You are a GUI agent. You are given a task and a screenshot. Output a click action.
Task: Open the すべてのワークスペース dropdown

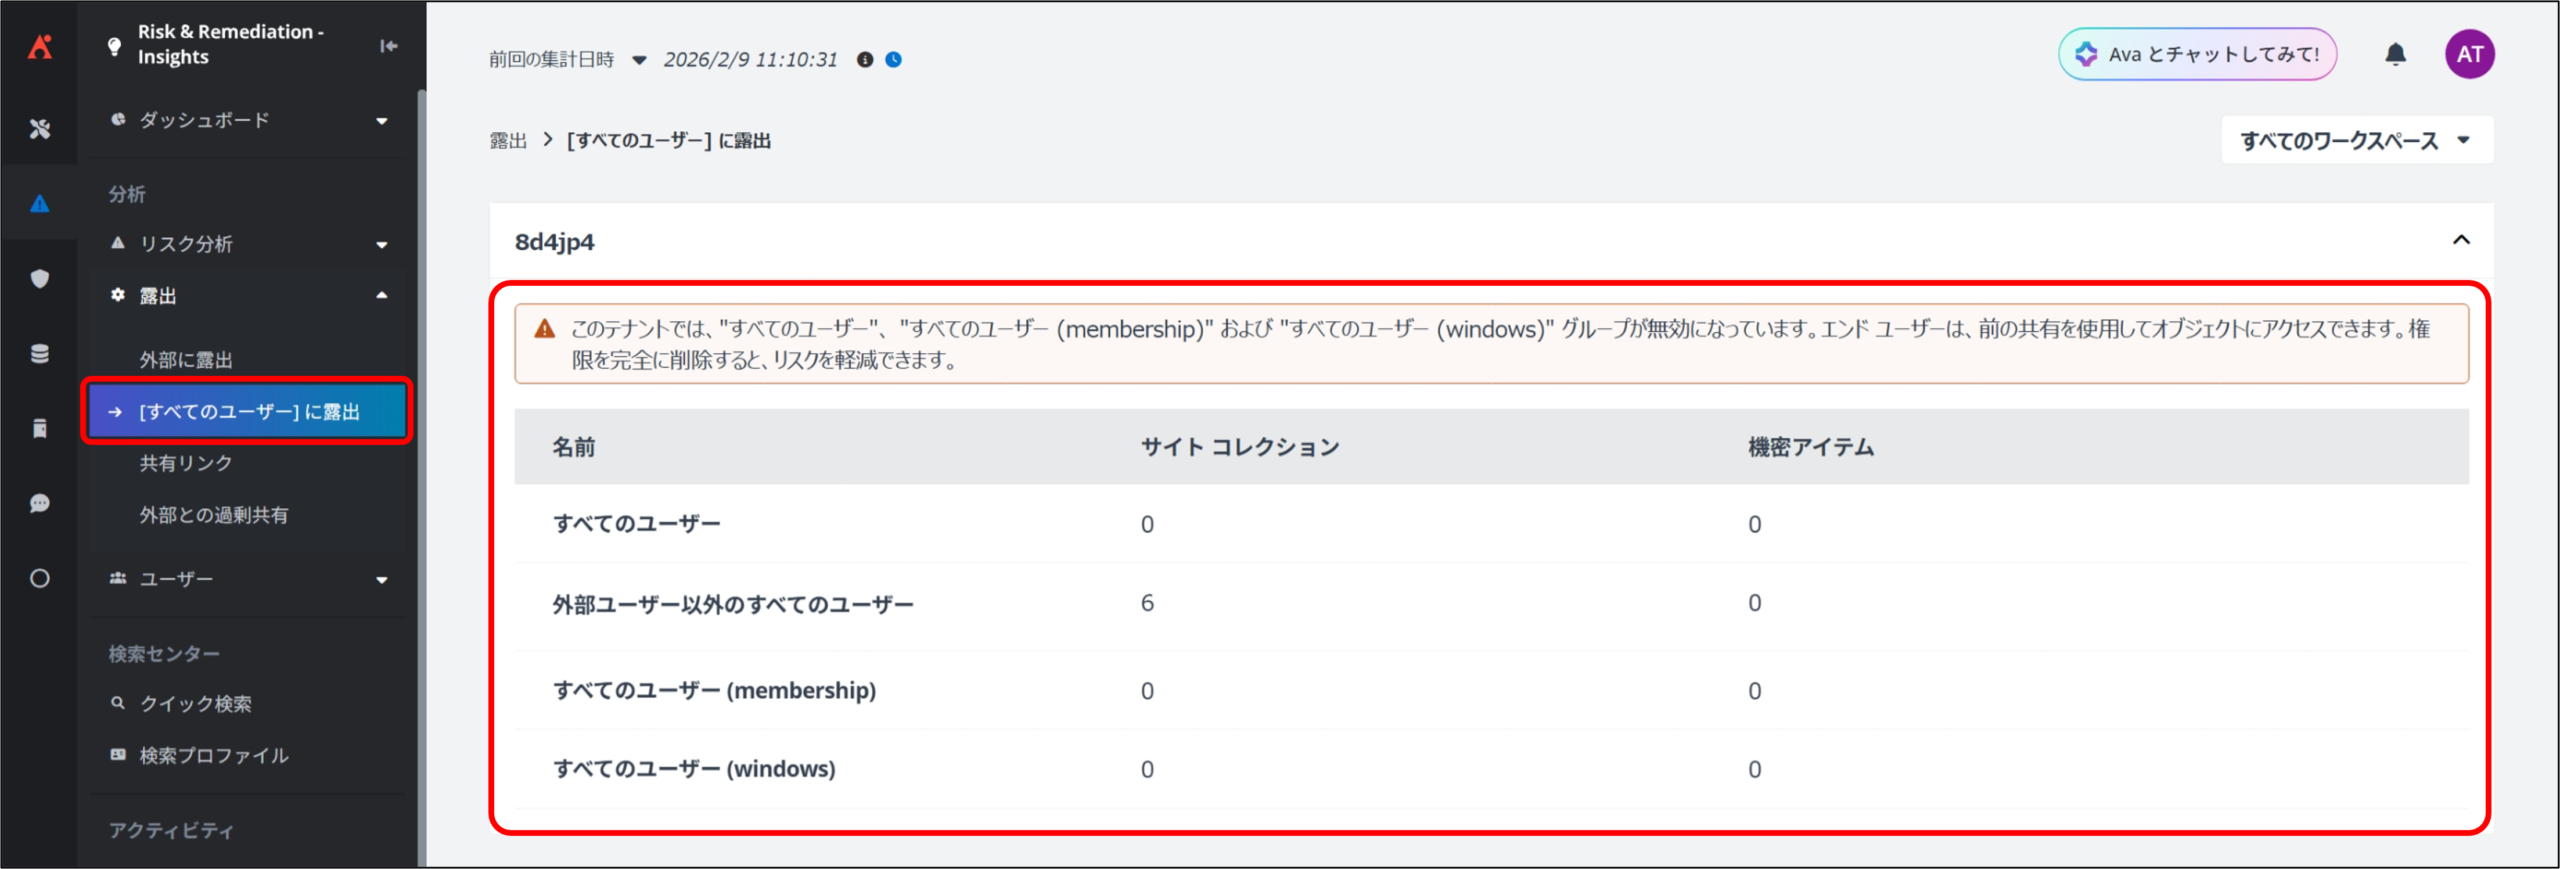click(2356, 141)
